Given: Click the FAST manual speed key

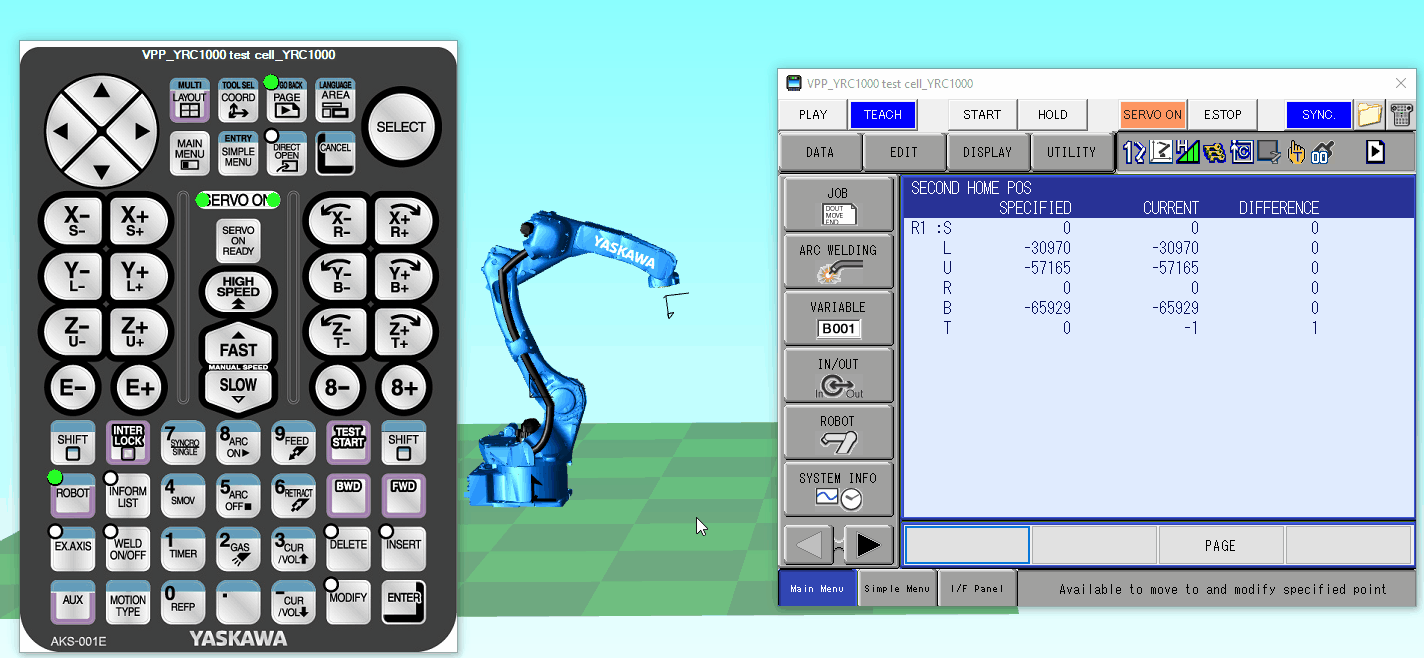Looking at the screenshot, I should [x=238, y=346].
